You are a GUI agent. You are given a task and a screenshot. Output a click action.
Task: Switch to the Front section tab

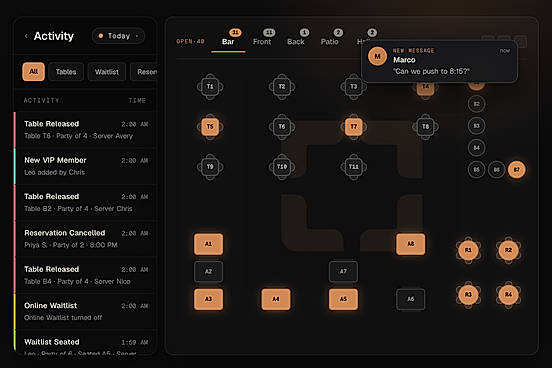(x=262, y=41)
